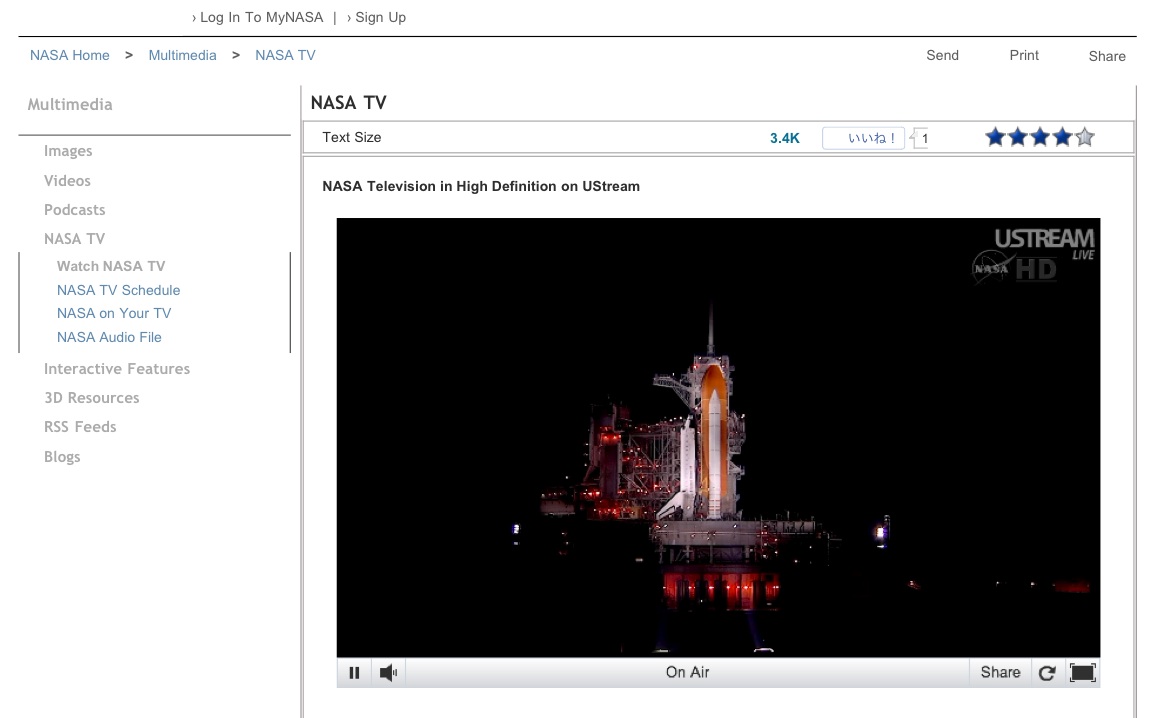This screenshot has width=1150, height=718.
Task: Enter fullscreen mode in the video player
Action: 1083,673
